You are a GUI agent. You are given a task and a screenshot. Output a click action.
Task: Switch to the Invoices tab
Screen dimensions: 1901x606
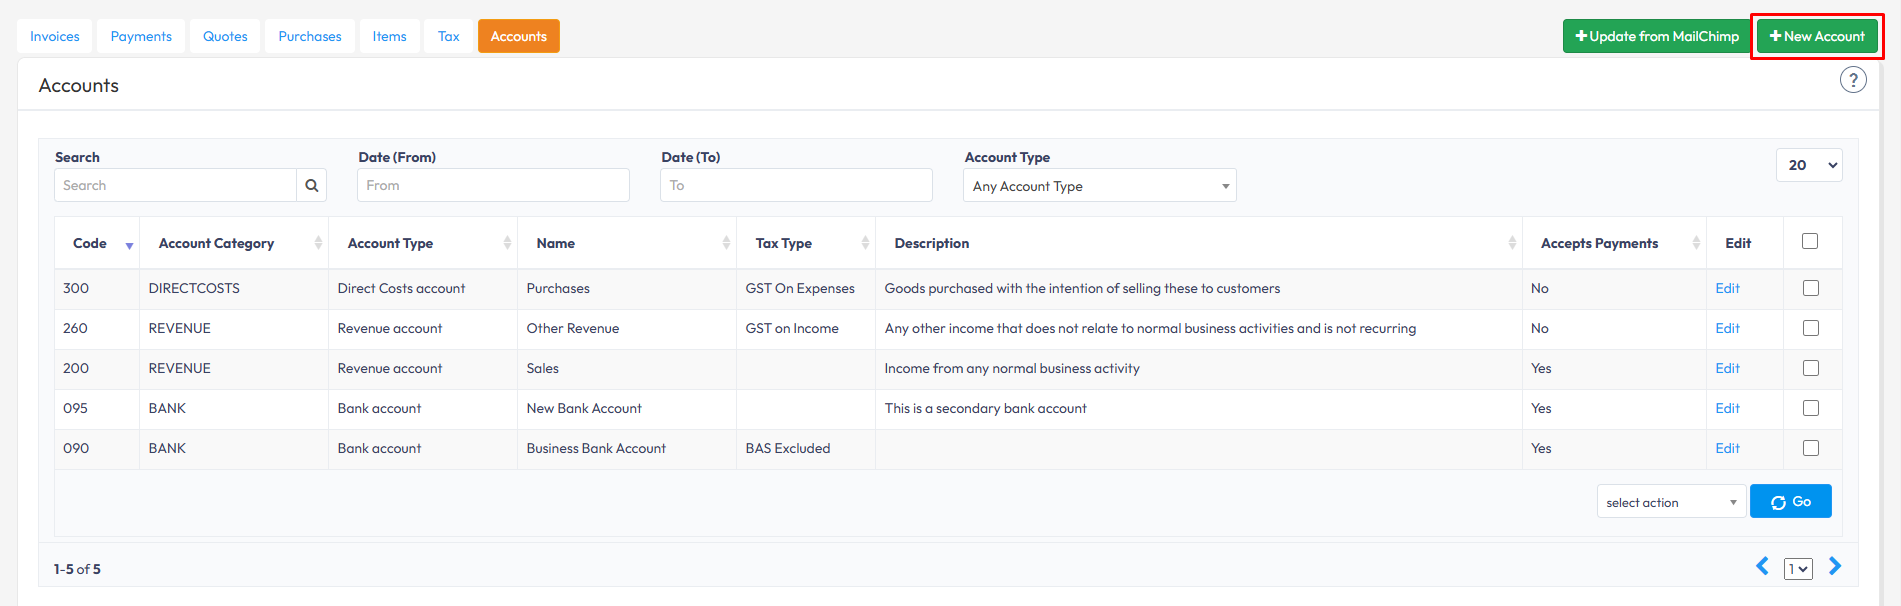coord(55,36)
